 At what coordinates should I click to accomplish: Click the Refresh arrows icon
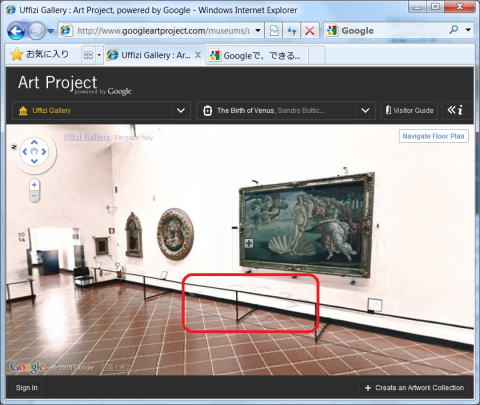click(x=292, y=31)
